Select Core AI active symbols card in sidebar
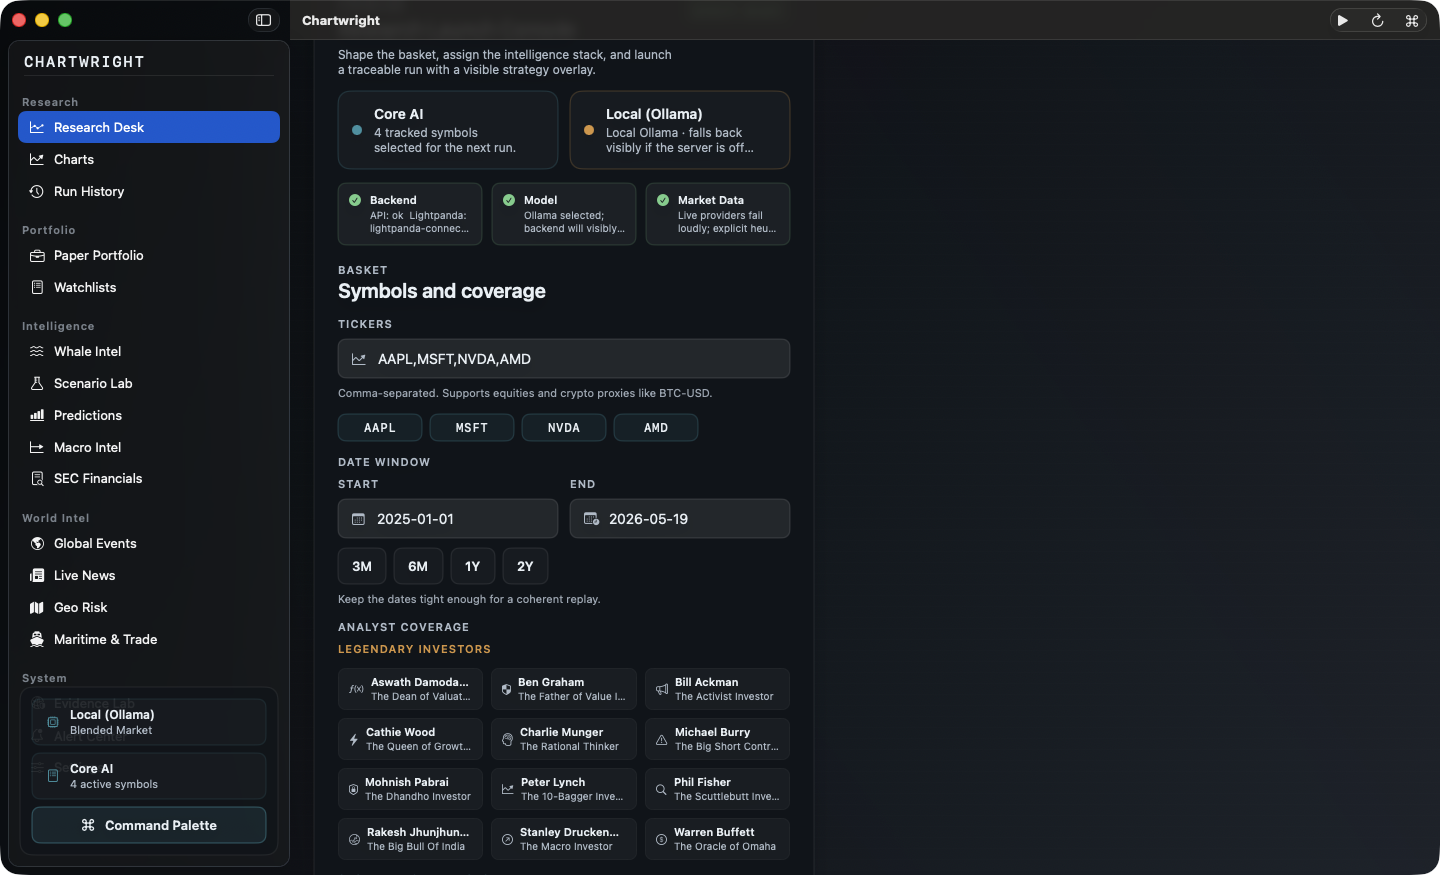1440x875 pixels. tap(149, 776)
